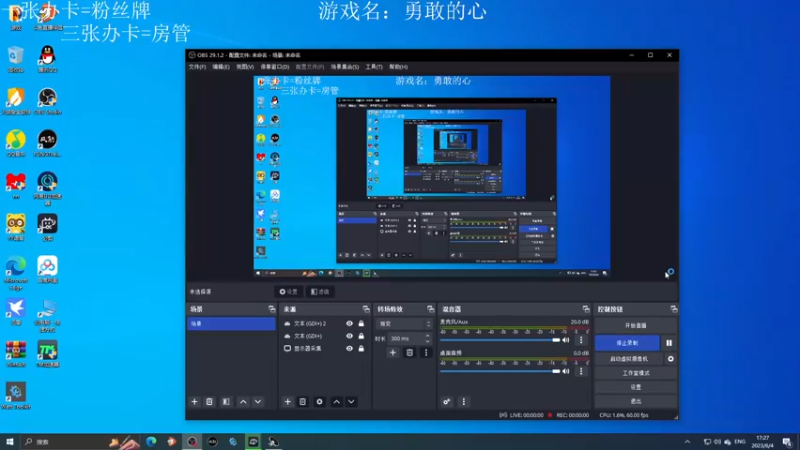Hide the 文本 (GDI+) 2 source
The image size is (800, 450).
[349, 323]
